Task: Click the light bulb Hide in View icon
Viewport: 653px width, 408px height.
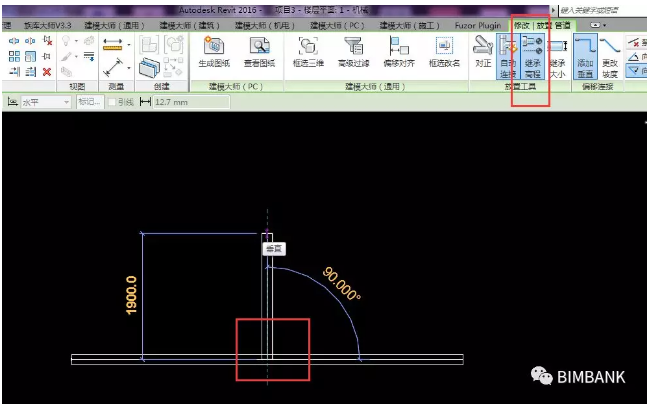Action: (x=66, y=41)
